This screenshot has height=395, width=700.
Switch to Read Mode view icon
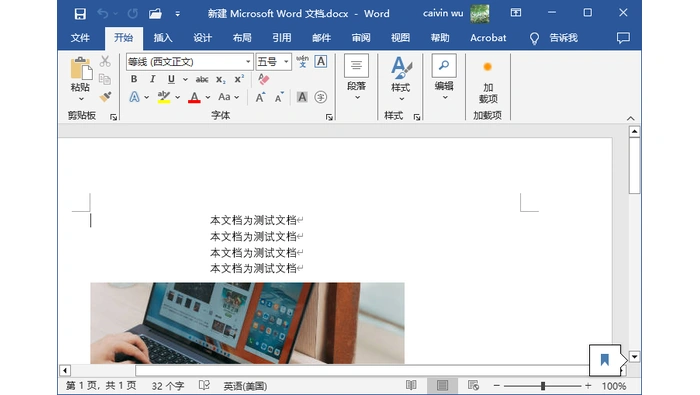tap(411, 385)
